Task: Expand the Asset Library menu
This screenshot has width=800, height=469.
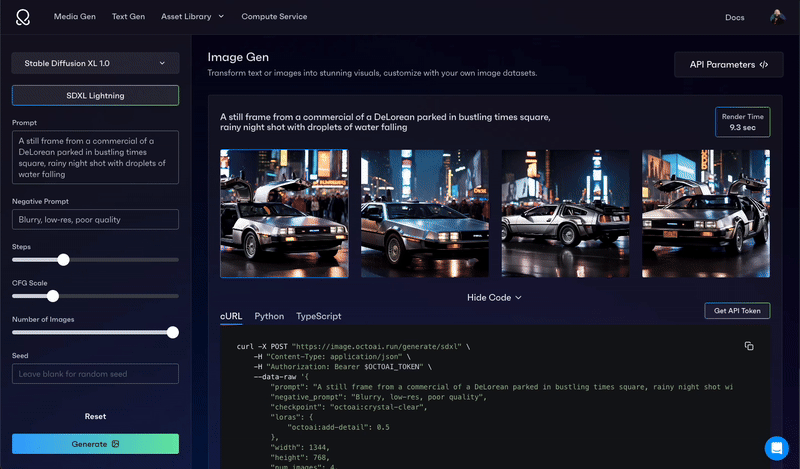Action: (192, 17)
